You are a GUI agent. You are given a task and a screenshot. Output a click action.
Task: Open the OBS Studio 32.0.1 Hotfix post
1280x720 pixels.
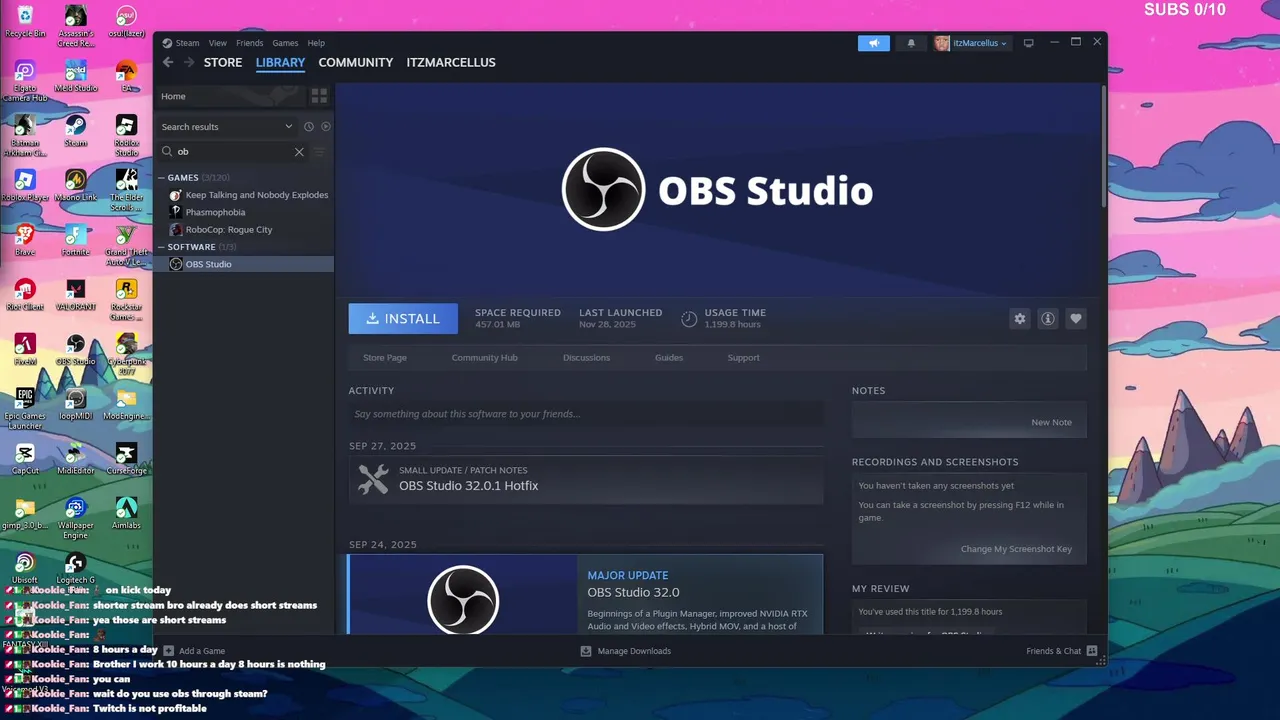586,479
